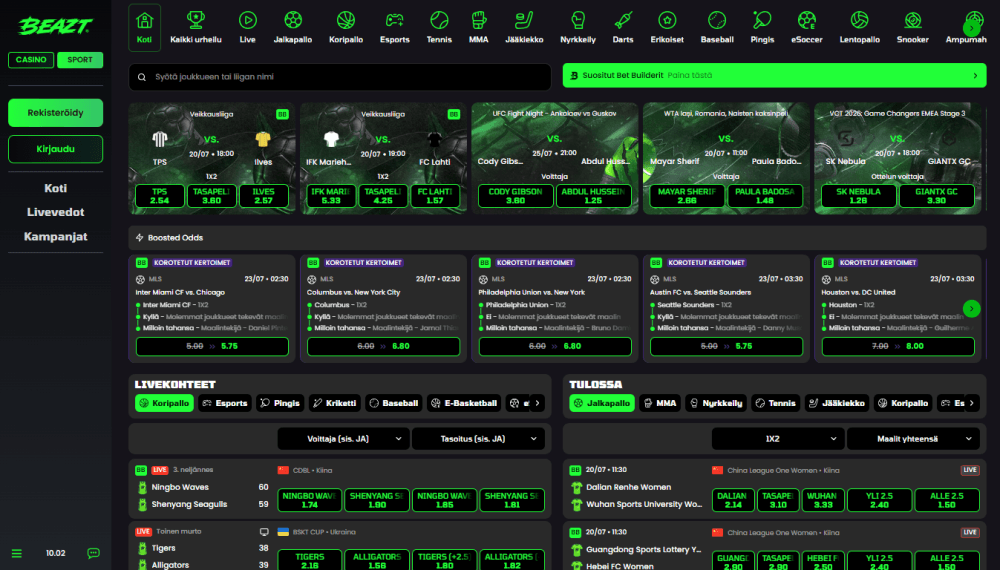Click the Kirjaudu login button
The width and height of the screenshot is (1000, 570).
click(55, 149)
